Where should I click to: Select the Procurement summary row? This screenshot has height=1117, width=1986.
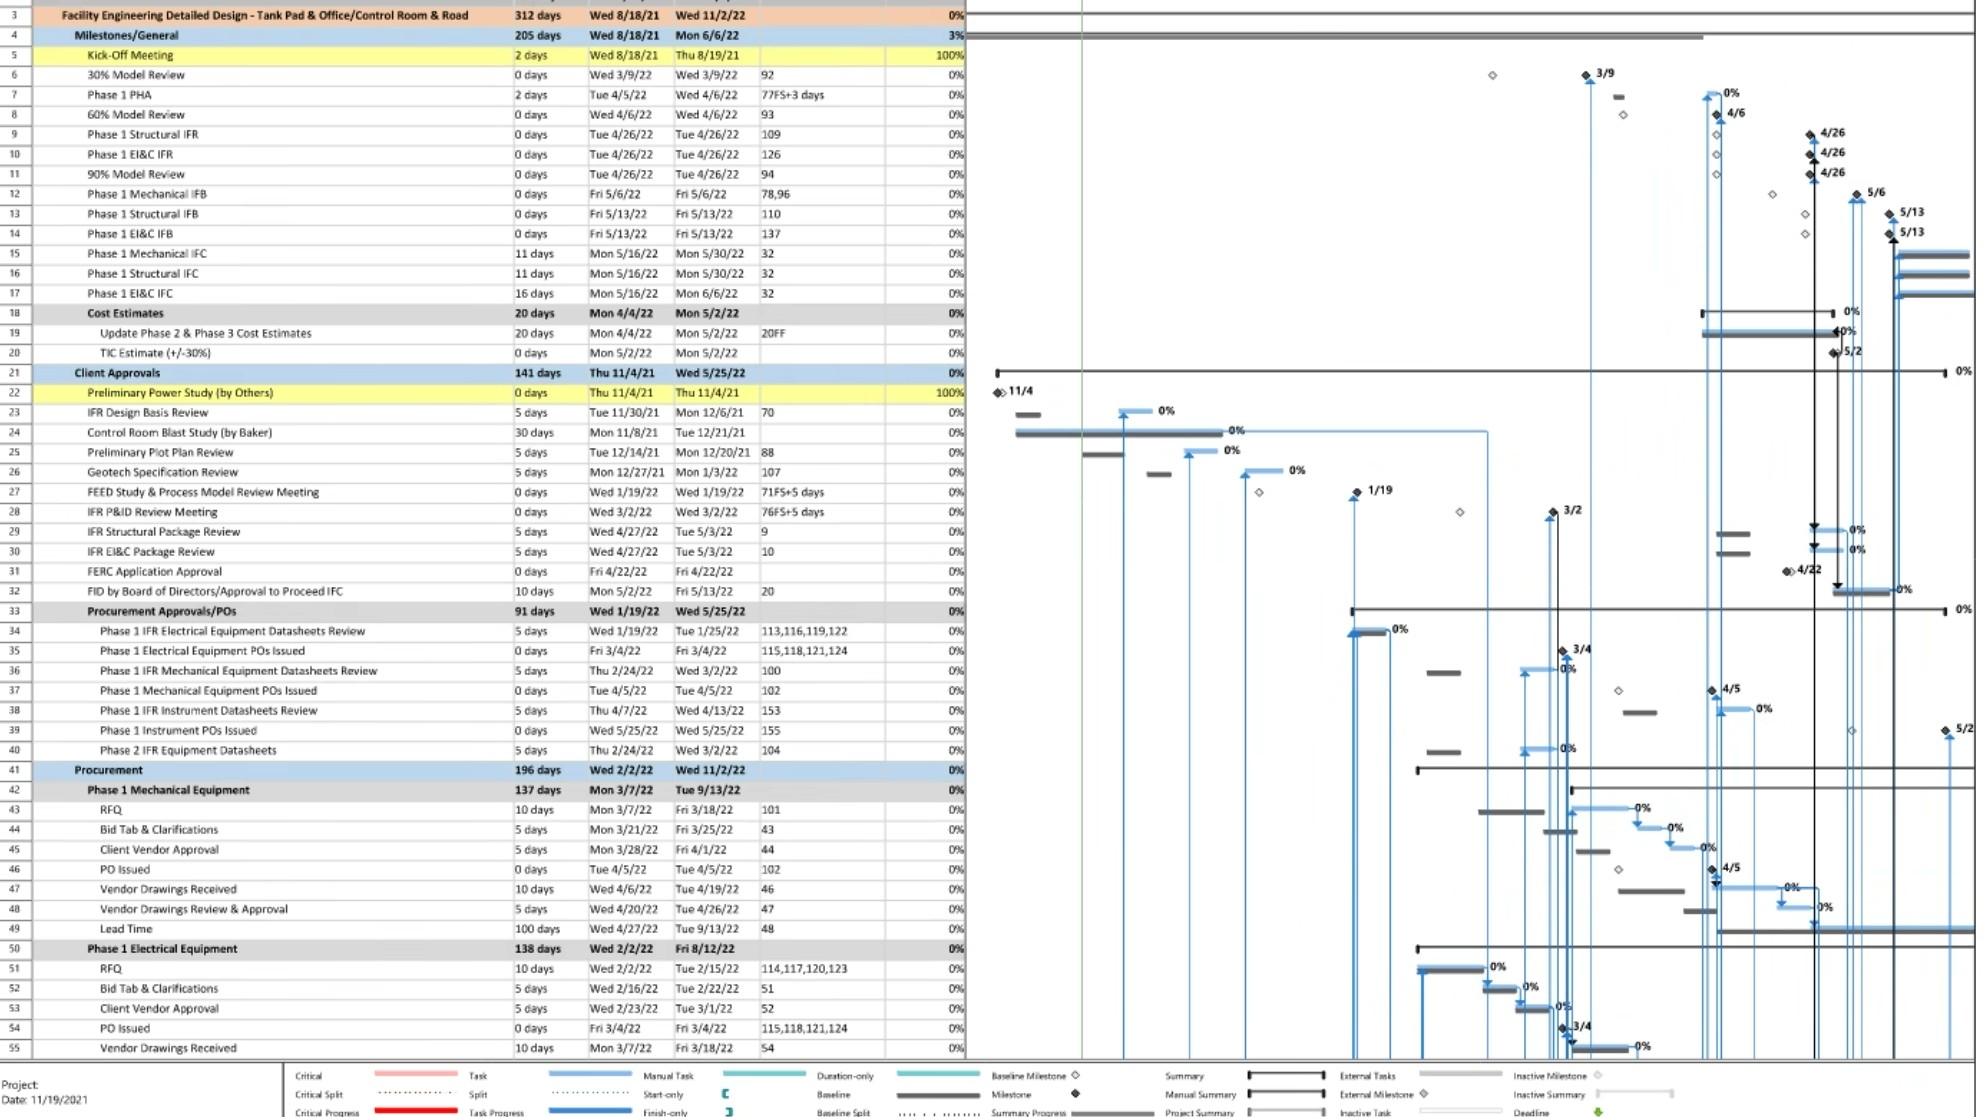point(108,770)
